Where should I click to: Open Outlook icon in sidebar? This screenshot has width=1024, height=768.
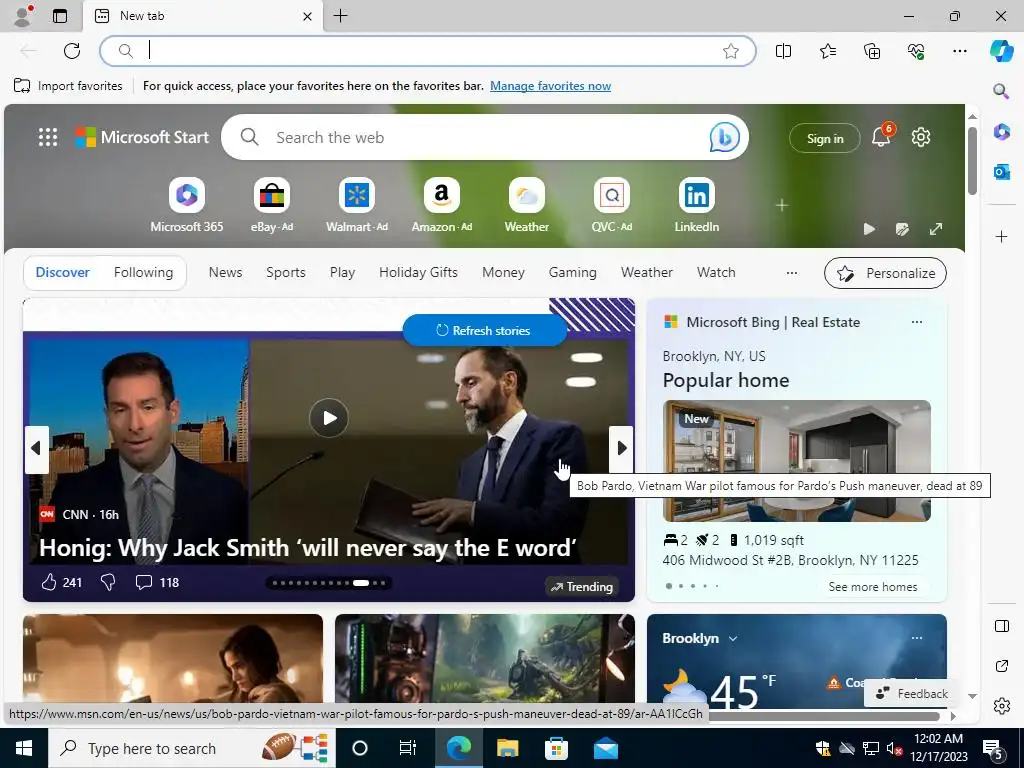coord(1001,172)
